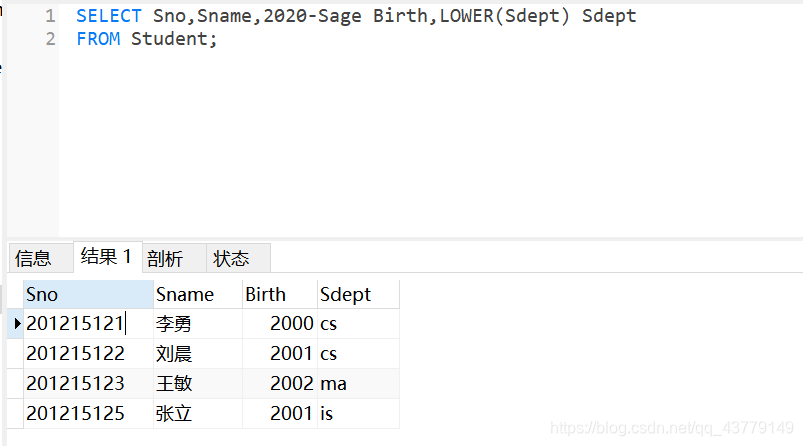Image resolution: width=803 pixels, height=446 pixels.
Task: Click the Sno column header
Action: (x=88, y=294)
